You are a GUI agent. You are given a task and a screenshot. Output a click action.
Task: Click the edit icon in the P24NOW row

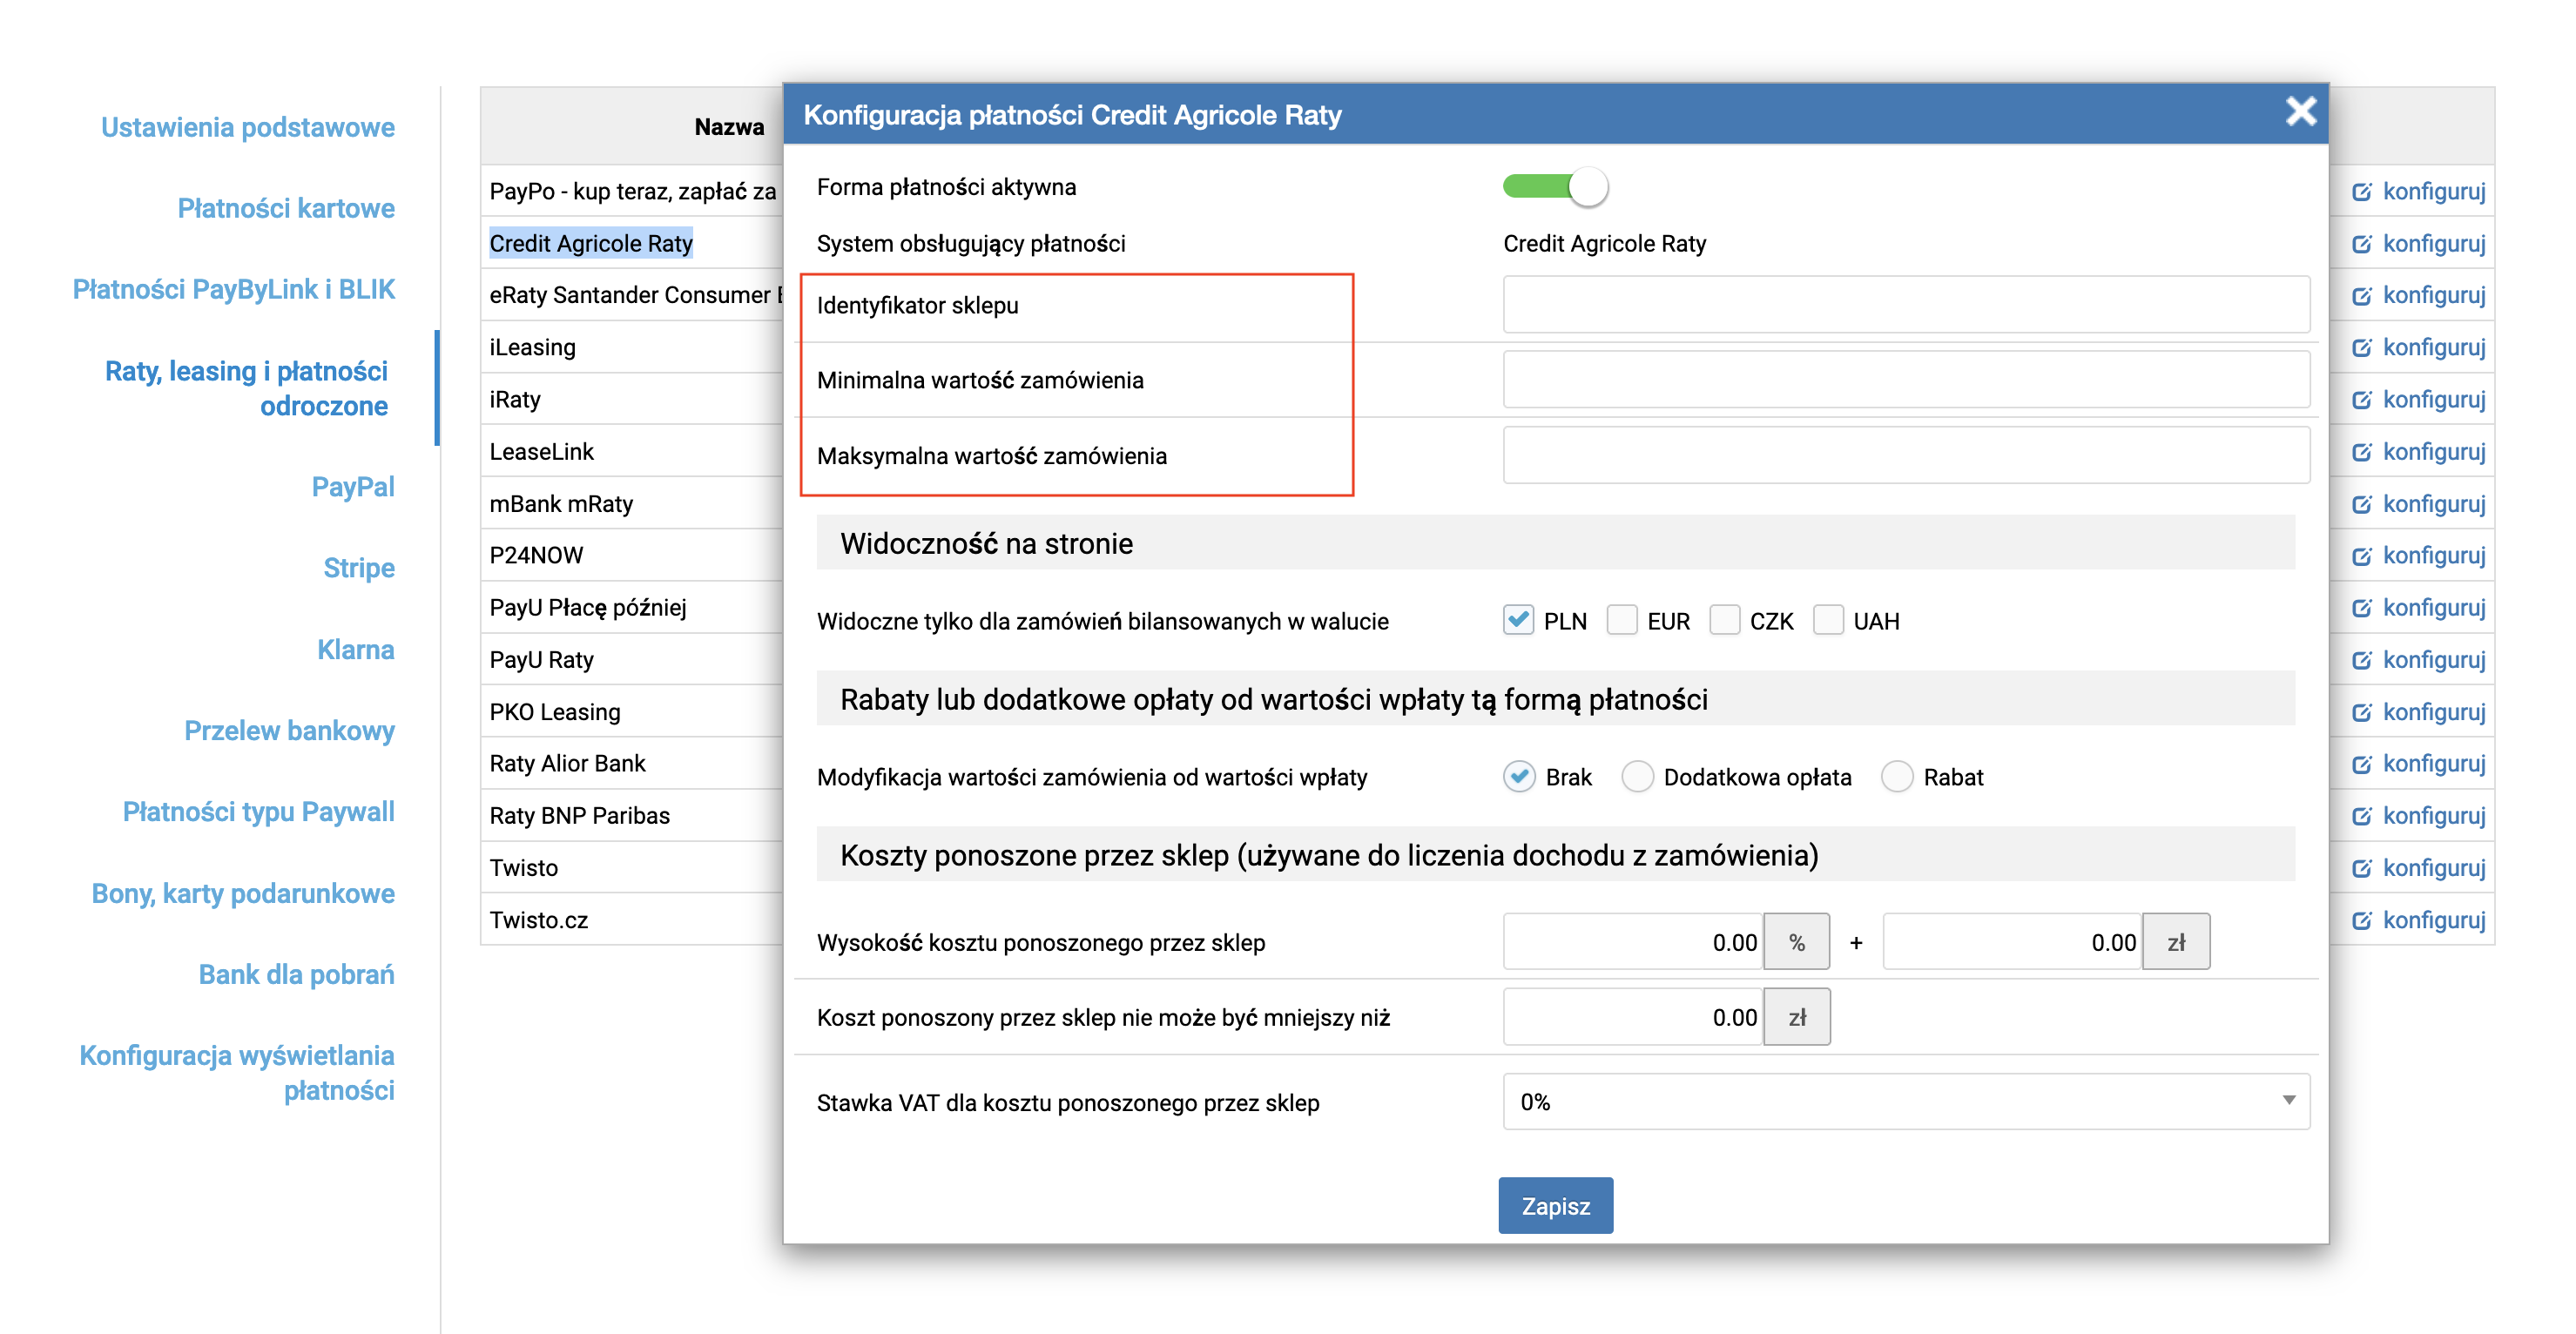click(x=2361, y=556)
